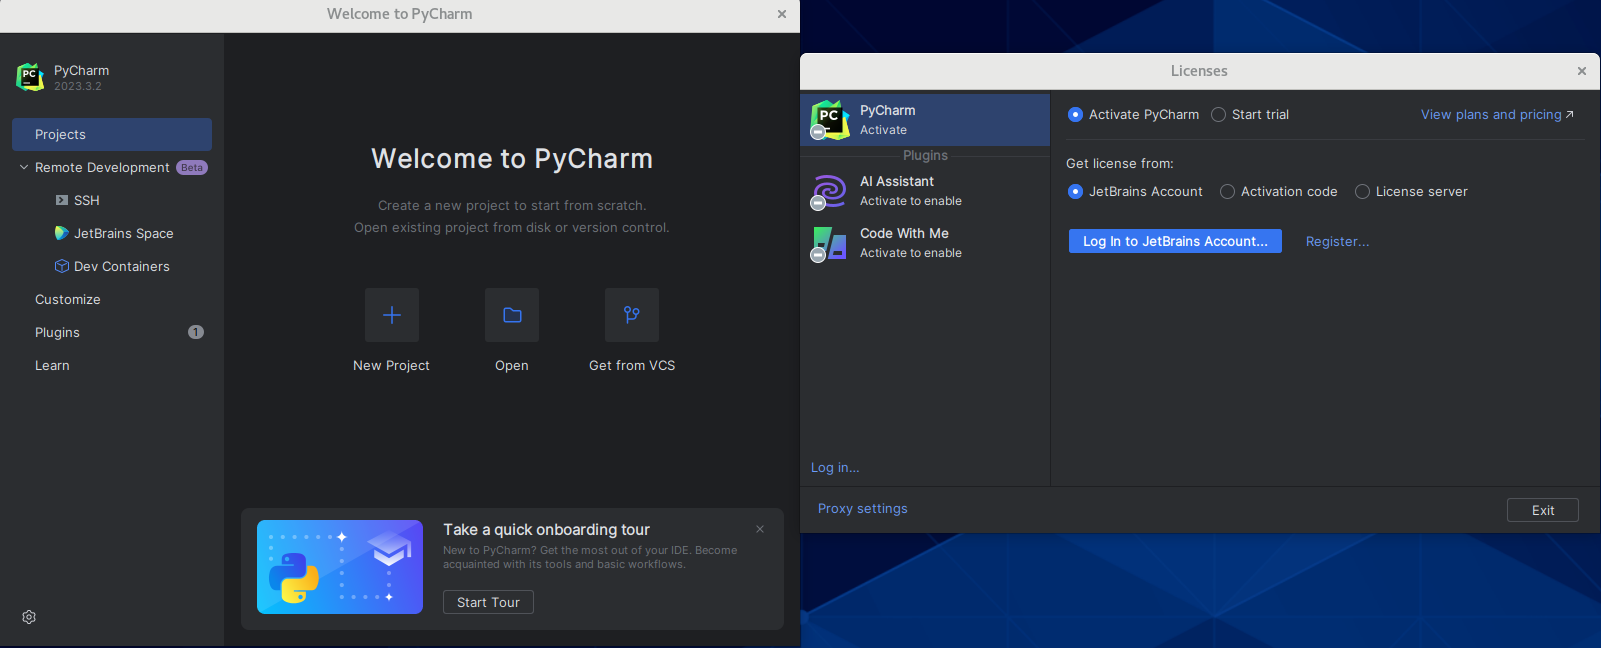1601x648 pixels.
Task: Click the Exit button
Action: pyautogui.click(x=1543, y=510)
